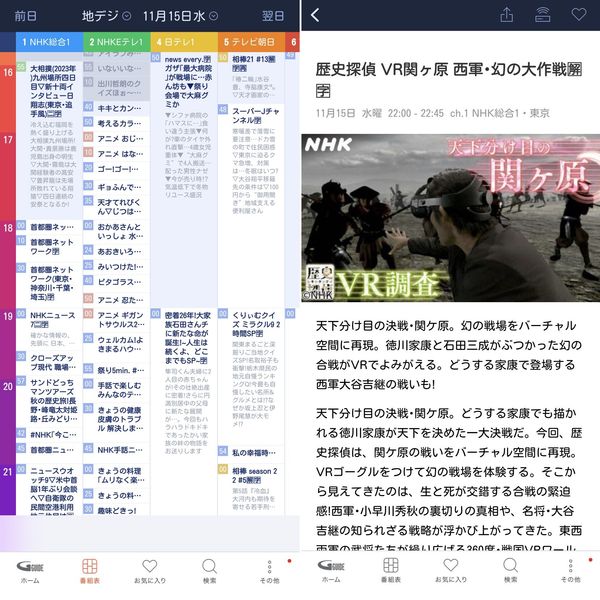Open the 相棒21 #13 program listing
The height and width of the screenshot is (600, 600).
251,78
